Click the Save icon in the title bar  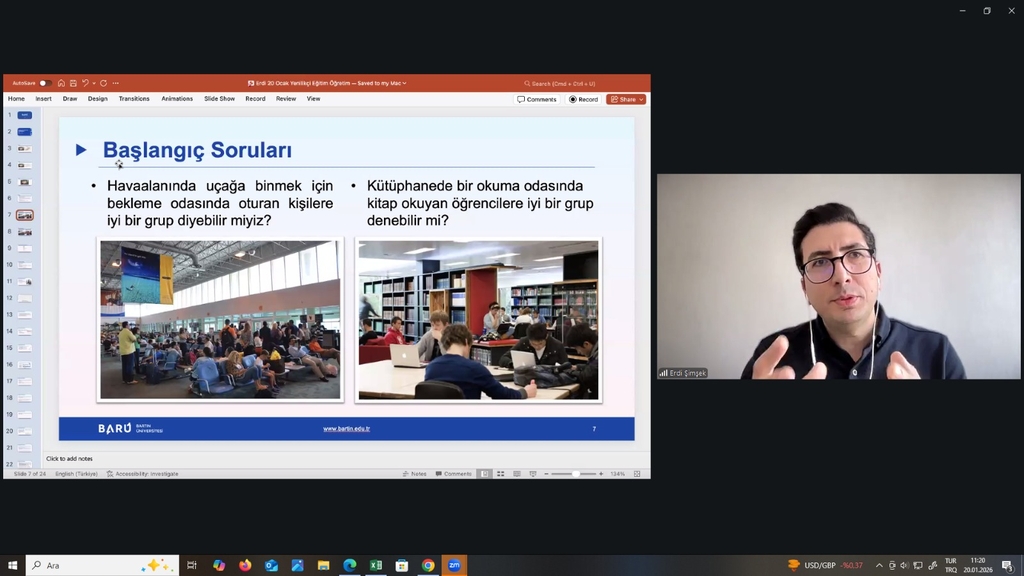72,83
